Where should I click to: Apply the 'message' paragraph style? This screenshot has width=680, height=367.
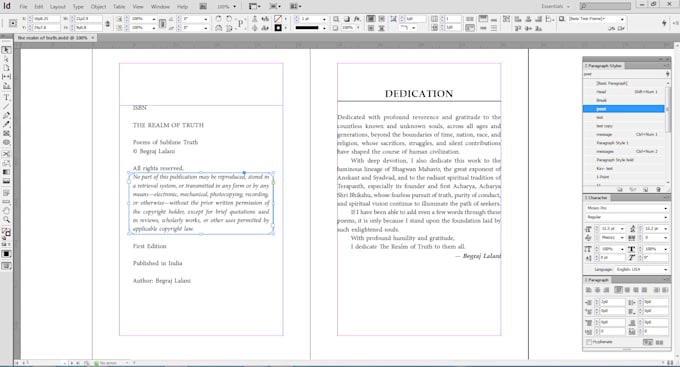point(623,134)
